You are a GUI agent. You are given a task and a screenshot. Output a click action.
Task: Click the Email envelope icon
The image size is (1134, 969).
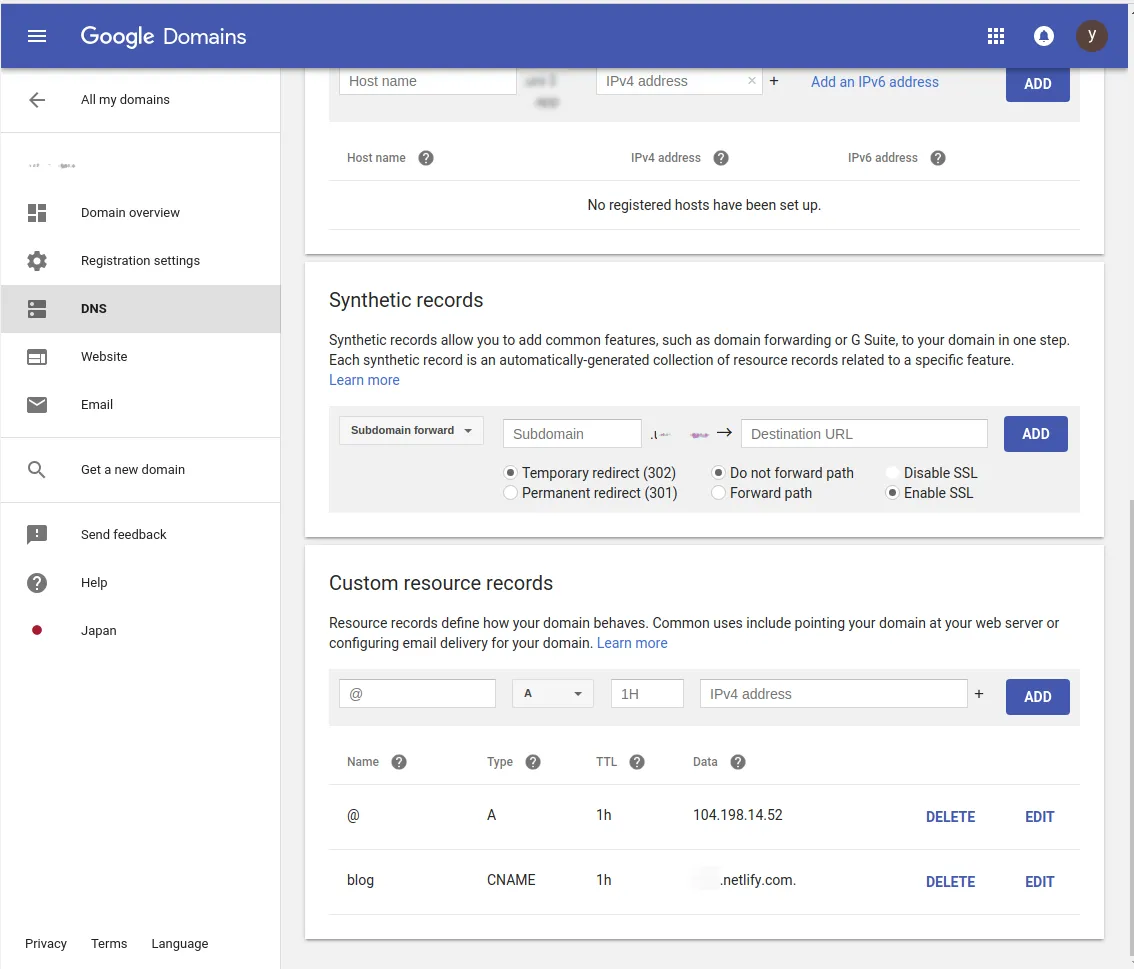click(x=37, y=404)
